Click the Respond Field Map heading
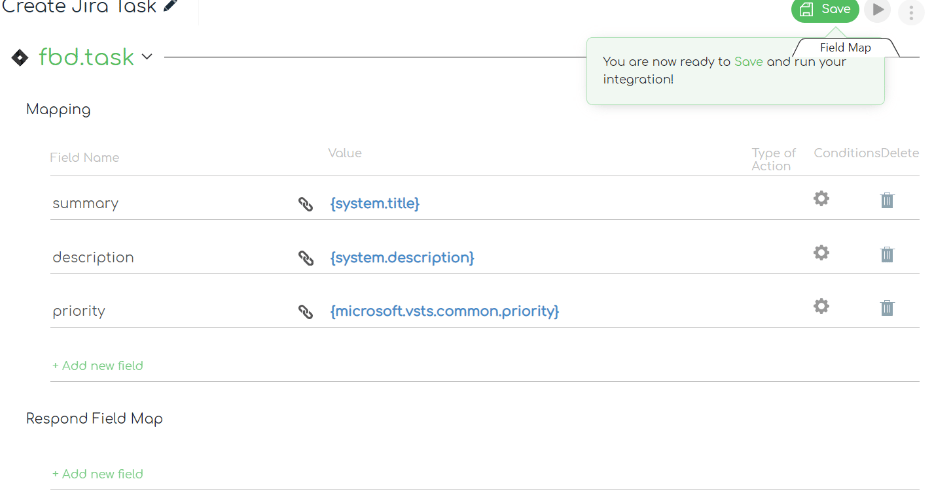This screenshot has width=928, height=492. (94, 419)
